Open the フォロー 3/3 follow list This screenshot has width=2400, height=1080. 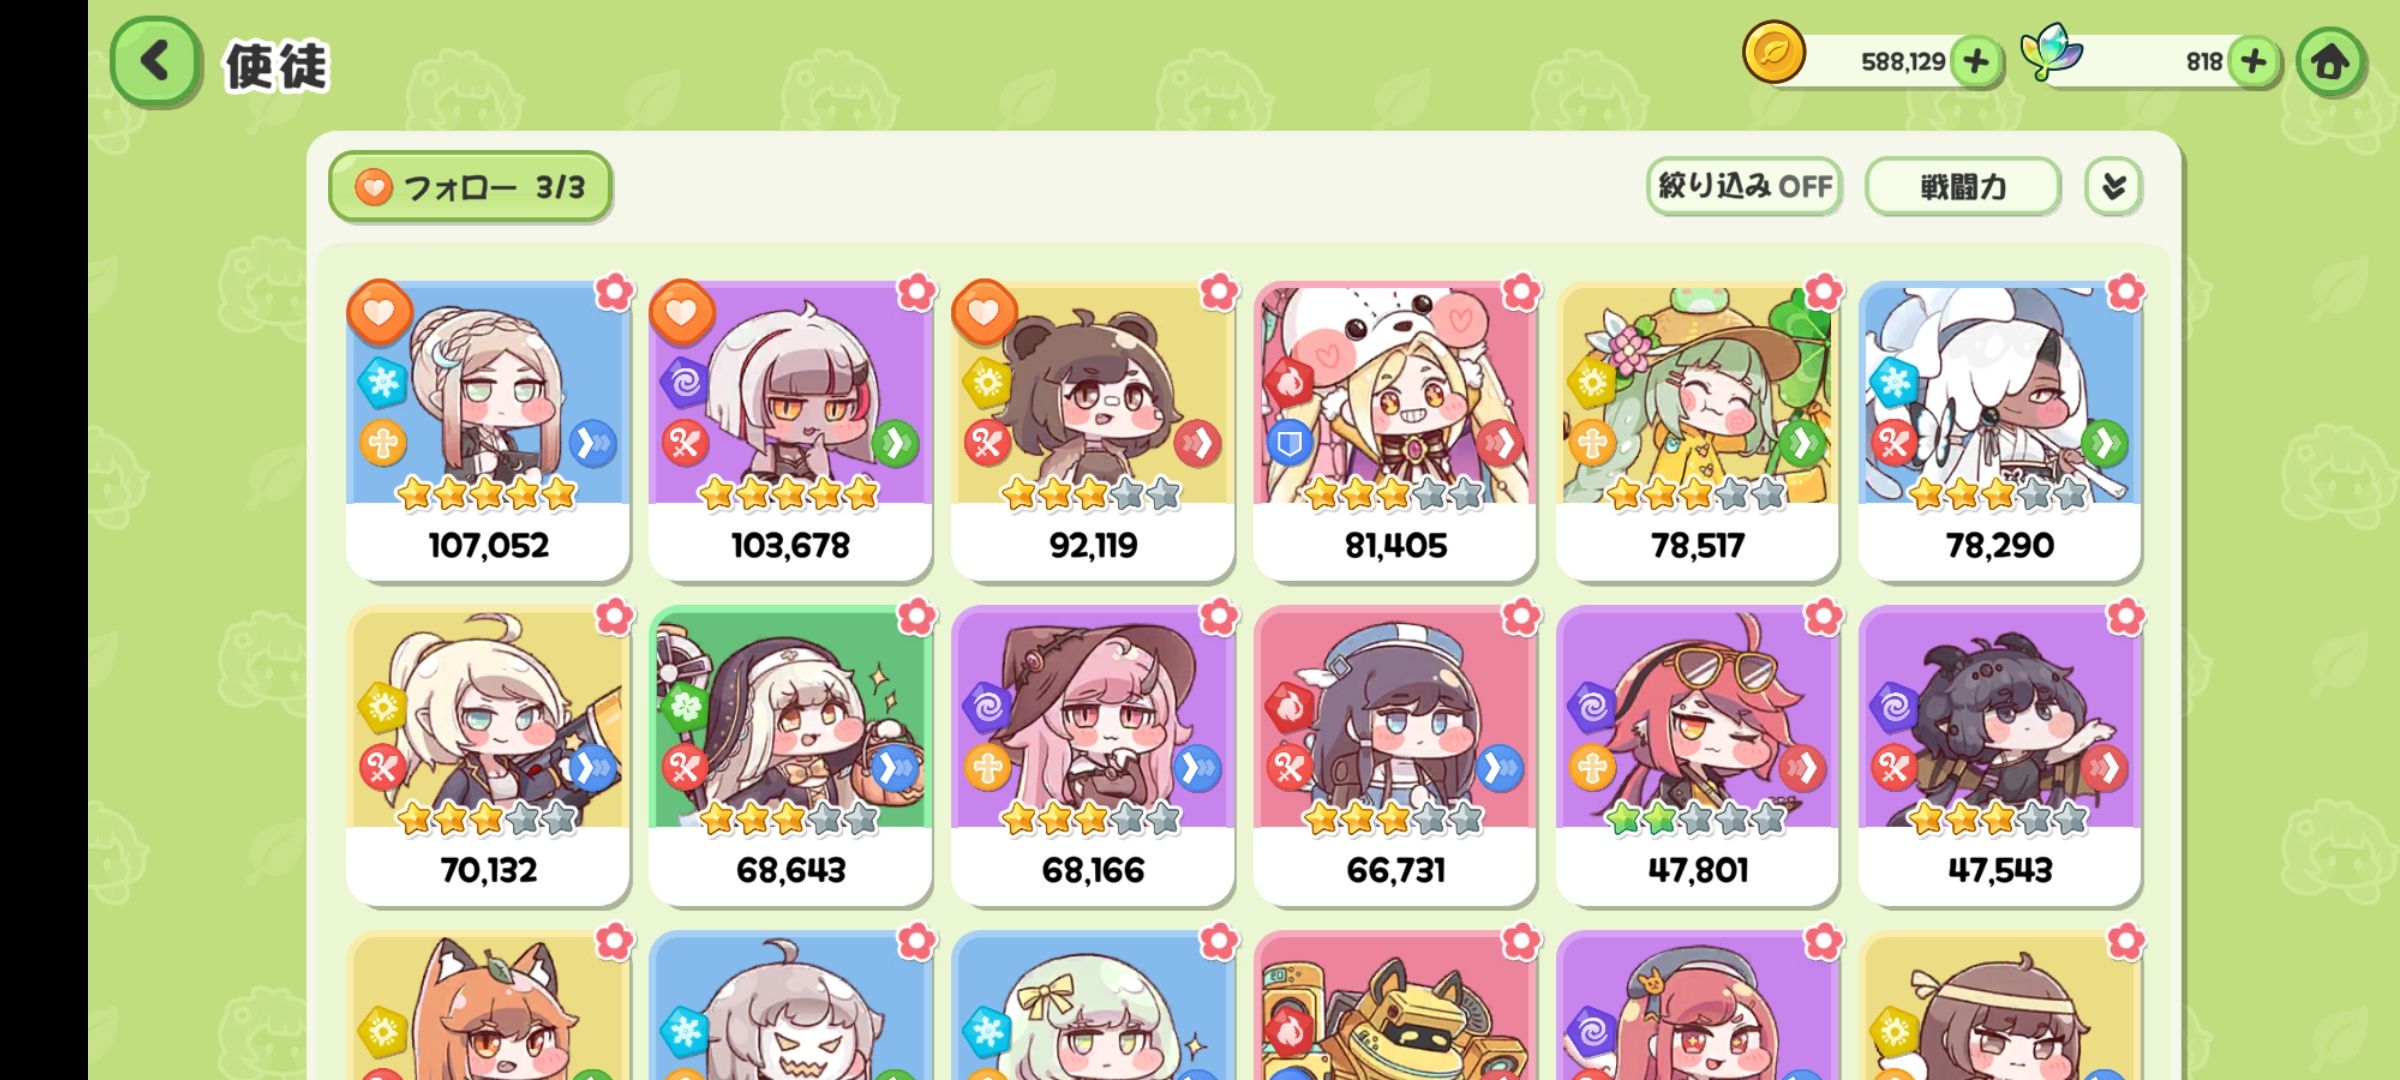coord(470,187)
